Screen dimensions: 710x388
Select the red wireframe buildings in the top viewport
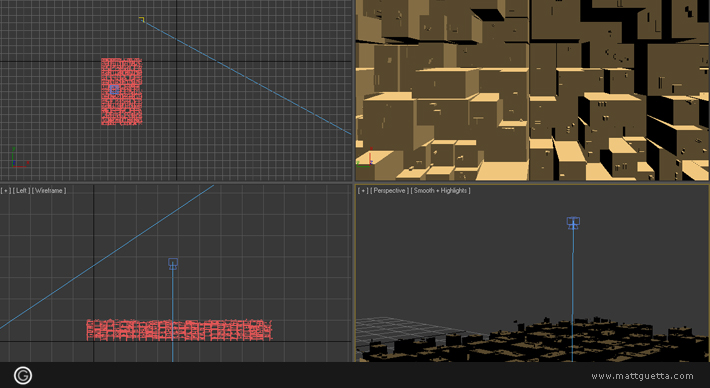(x=121, y=91)
